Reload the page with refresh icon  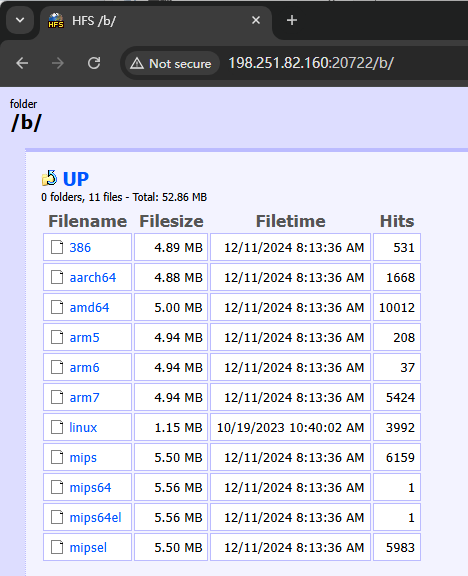94,63
